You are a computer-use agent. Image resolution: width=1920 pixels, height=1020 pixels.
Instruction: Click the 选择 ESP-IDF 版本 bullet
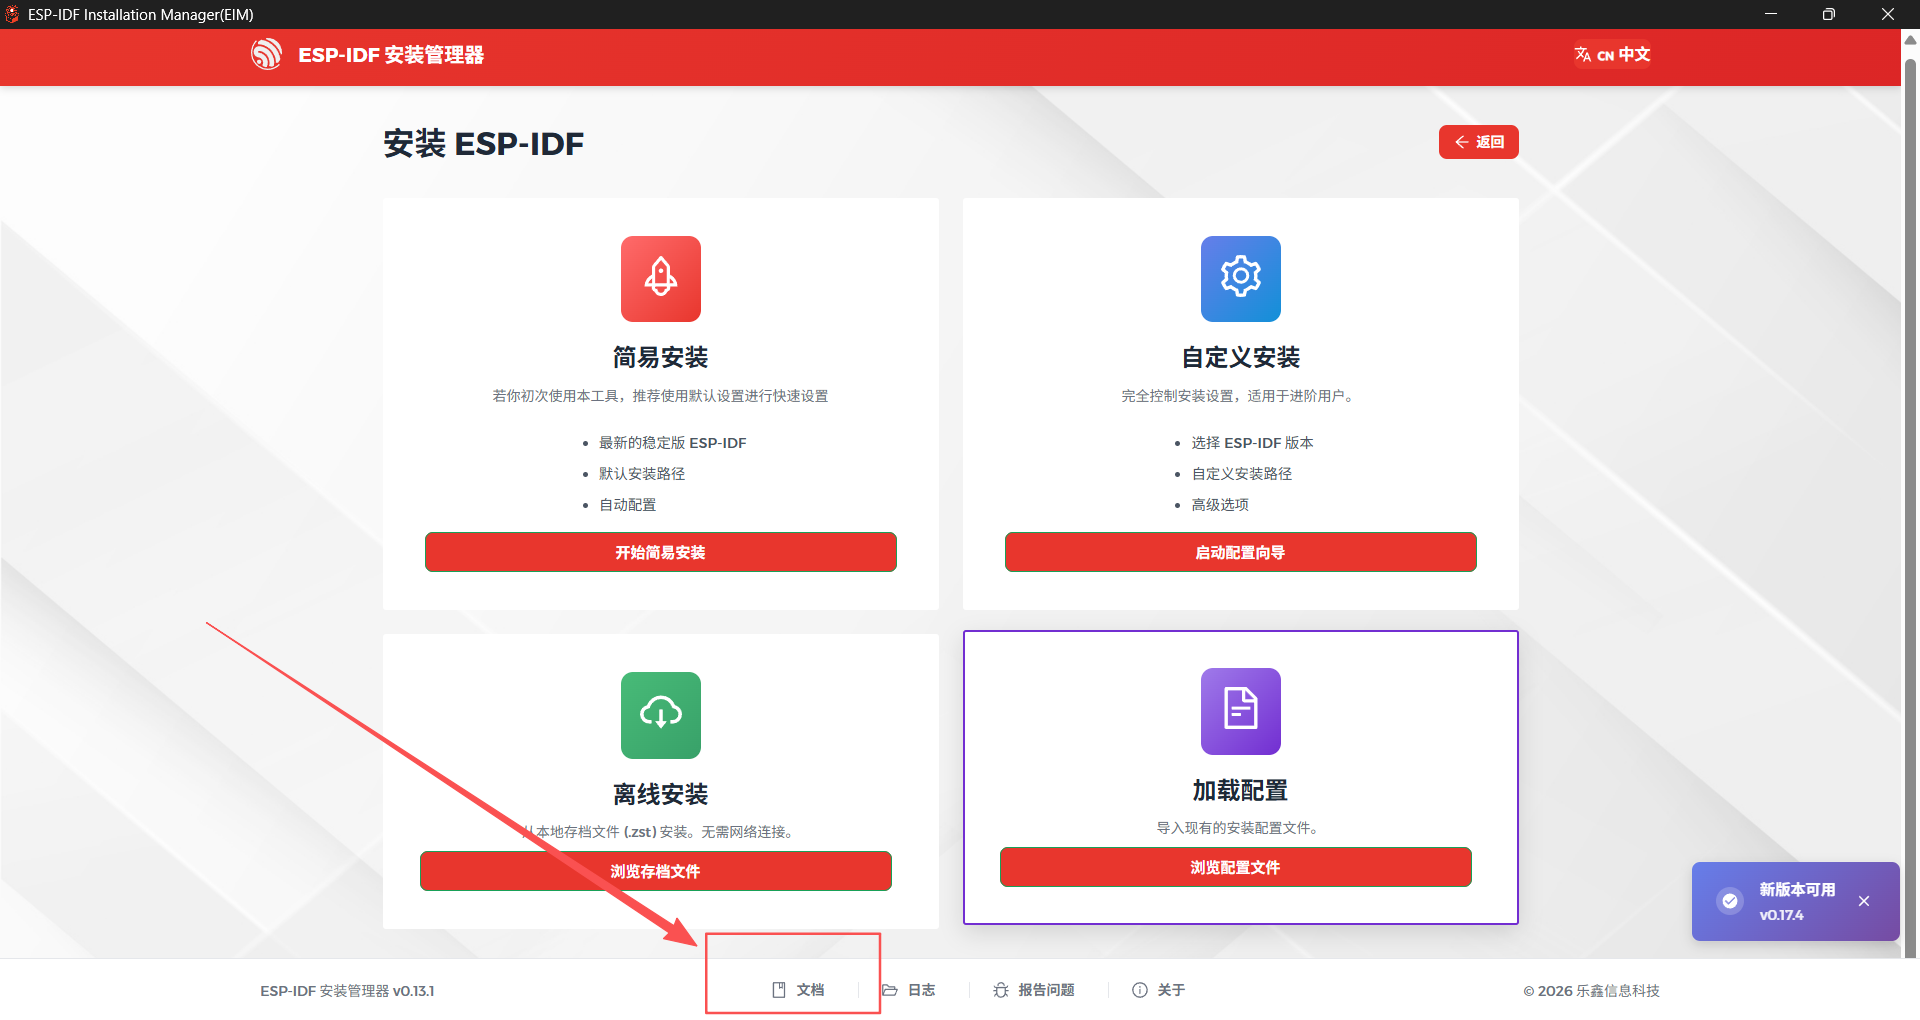point(1252,443)
